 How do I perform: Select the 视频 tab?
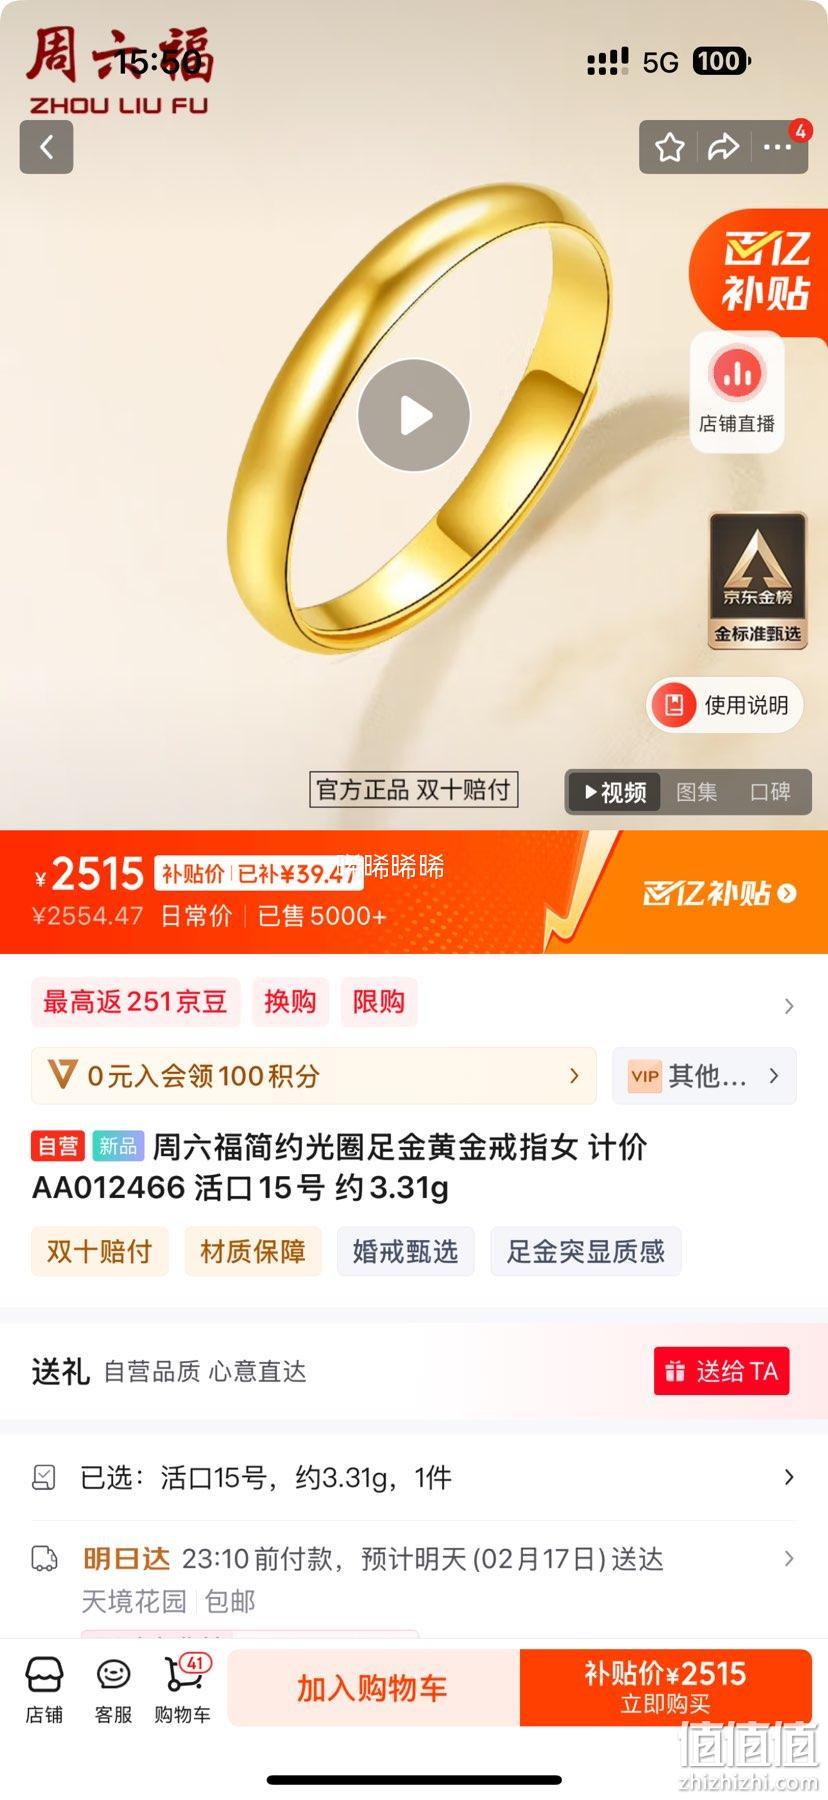[615, 792]
